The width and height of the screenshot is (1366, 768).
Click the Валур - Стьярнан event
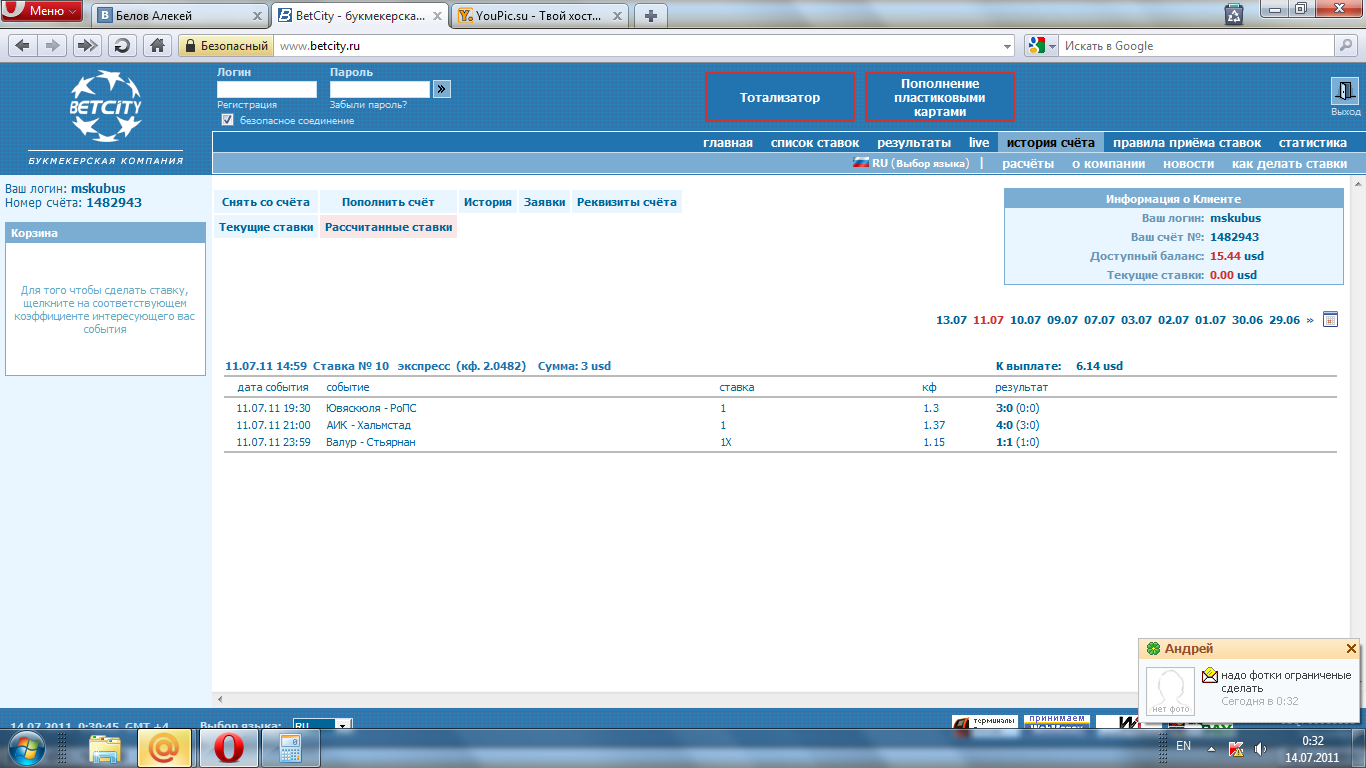point(371,442)
